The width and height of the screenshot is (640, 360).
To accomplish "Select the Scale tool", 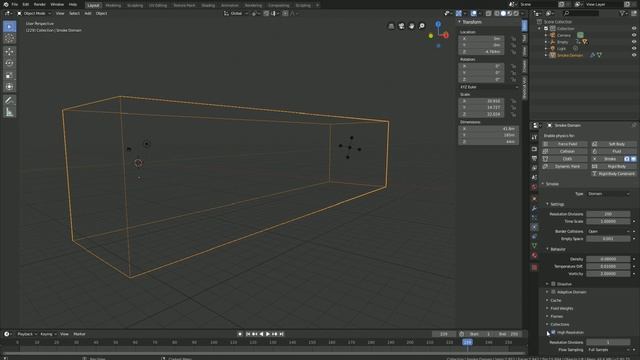I will click(9, 75).
